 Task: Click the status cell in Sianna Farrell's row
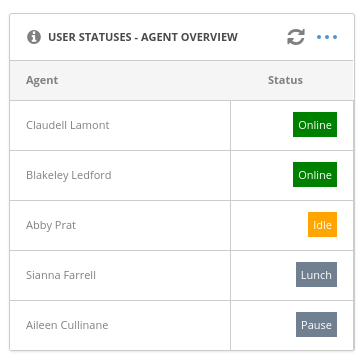(292, 275)
